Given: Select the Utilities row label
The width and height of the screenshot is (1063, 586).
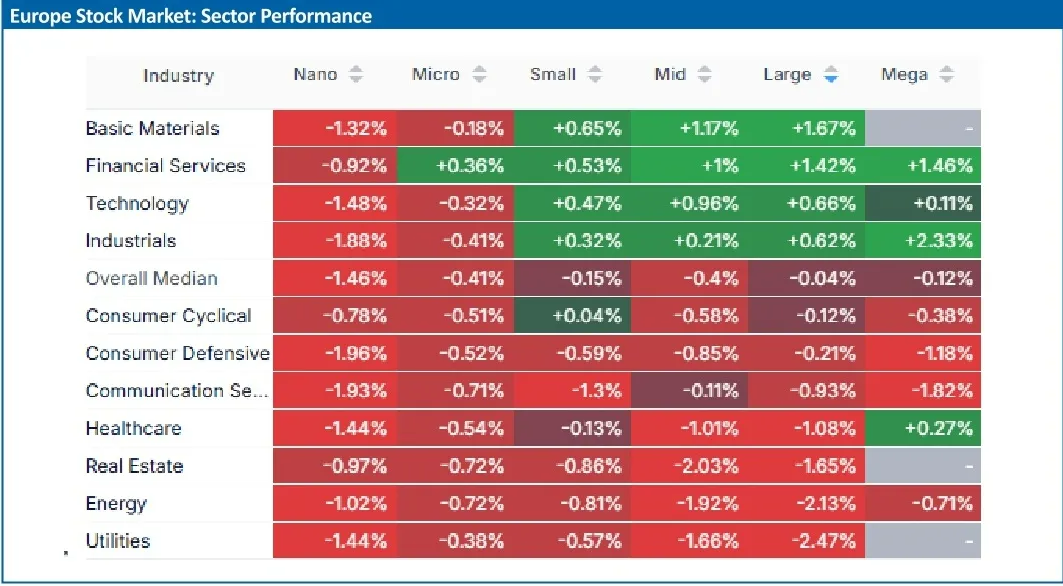Looking at the screenshot, I should 118,541.
